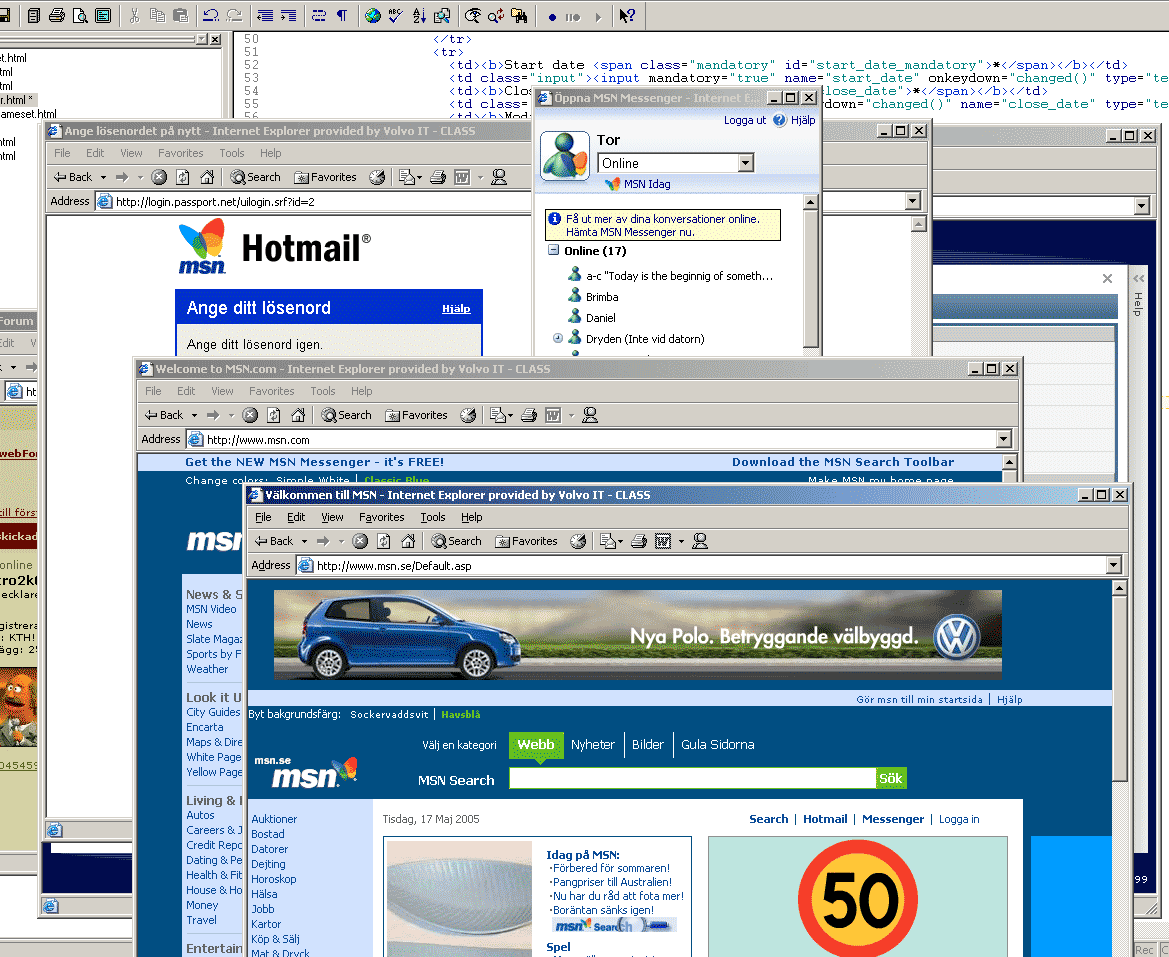Click the Messenger link on msn.se

coord(892,819)
